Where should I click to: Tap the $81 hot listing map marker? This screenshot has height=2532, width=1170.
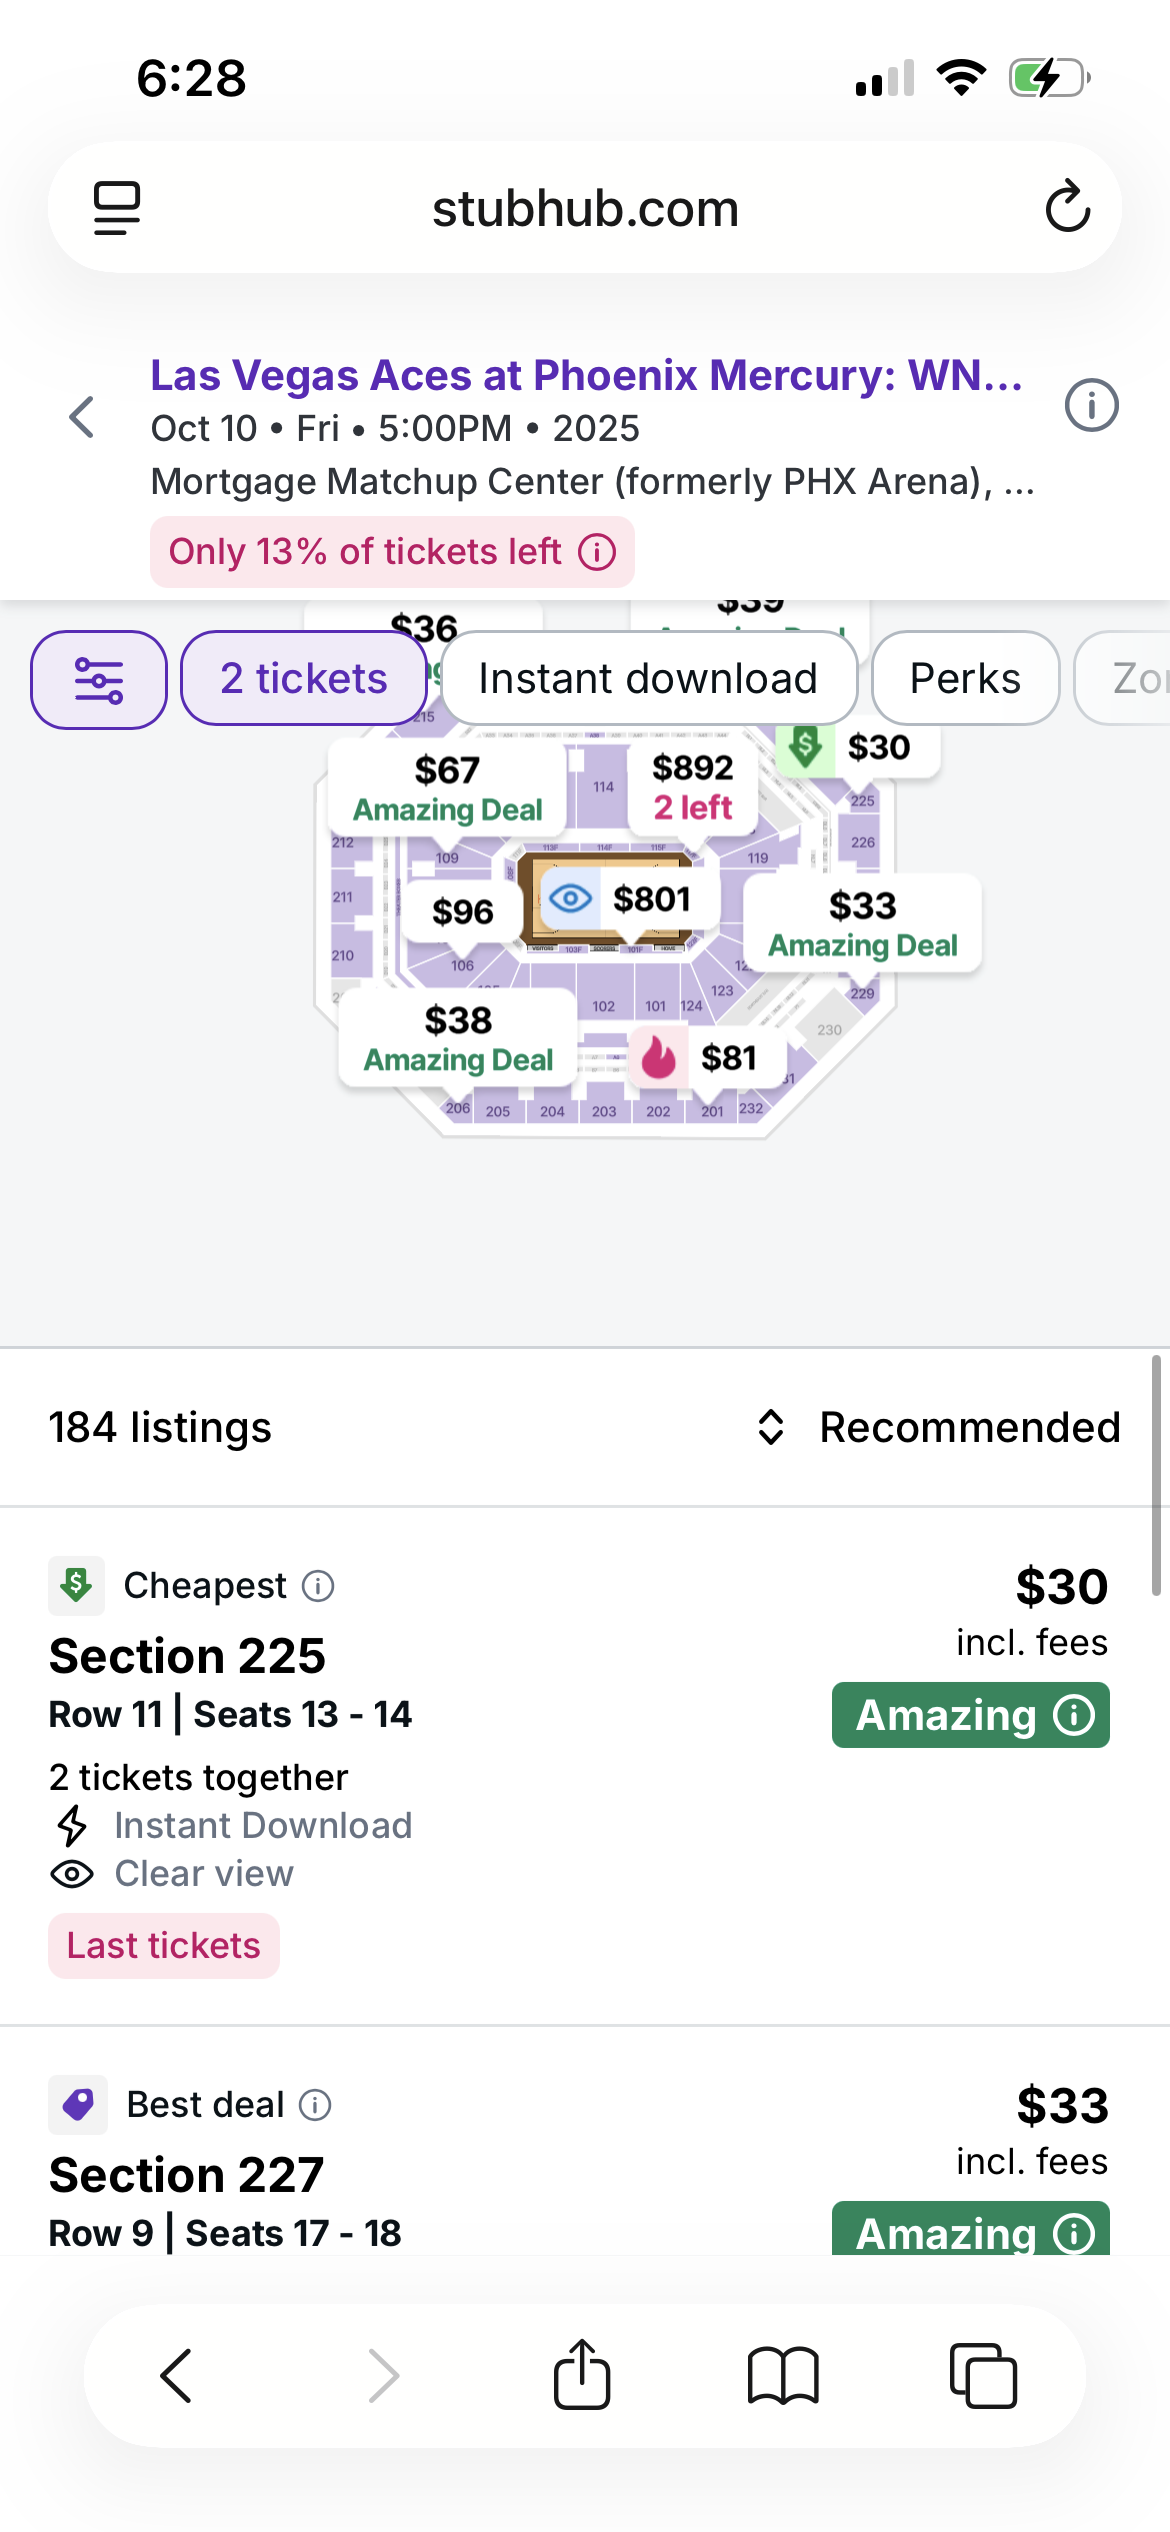click(x=706, y=1058)
